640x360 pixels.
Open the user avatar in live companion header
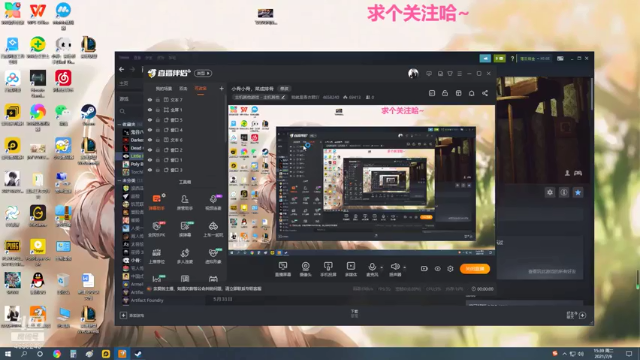[413, 73]
